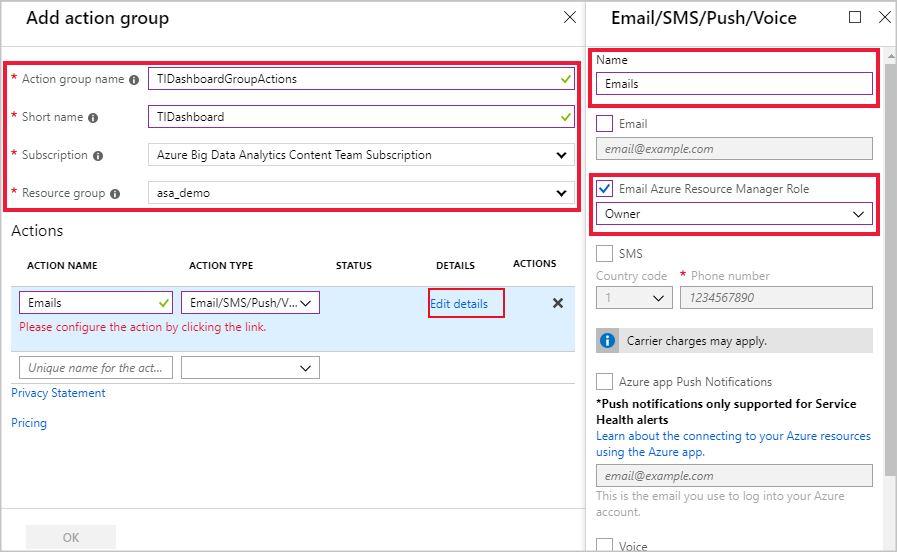897x552 pixels.
Task: Open the empty action type dropdown
Action: coord(250,368)
